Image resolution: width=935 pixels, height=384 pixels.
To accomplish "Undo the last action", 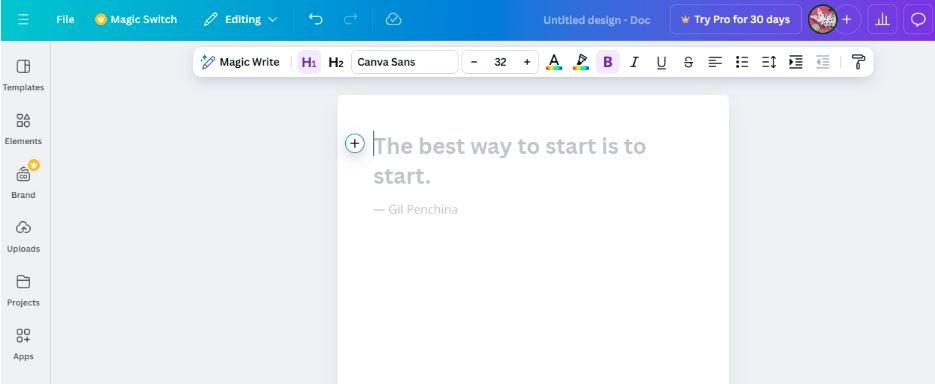I will [315, 20].
